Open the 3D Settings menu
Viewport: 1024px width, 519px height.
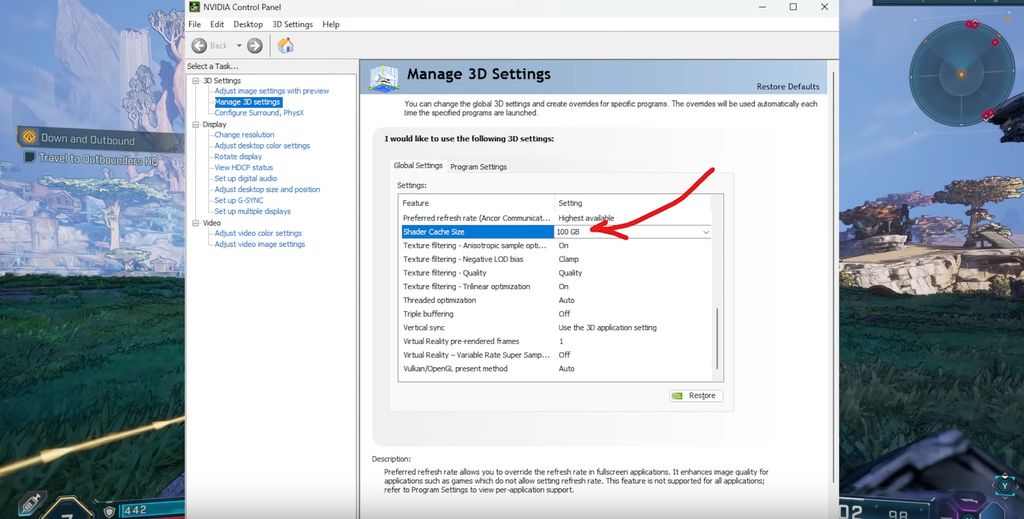click(292, 24)
